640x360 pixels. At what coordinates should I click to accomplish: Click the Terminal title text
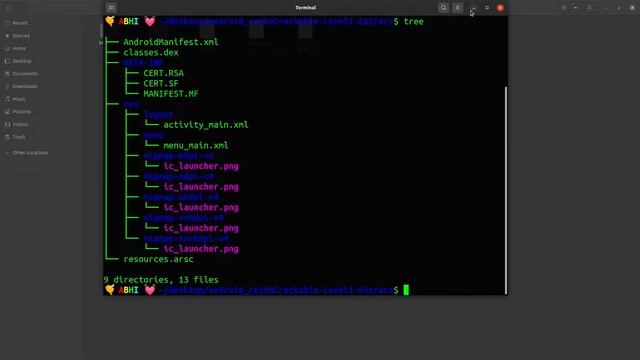(305, 7)
